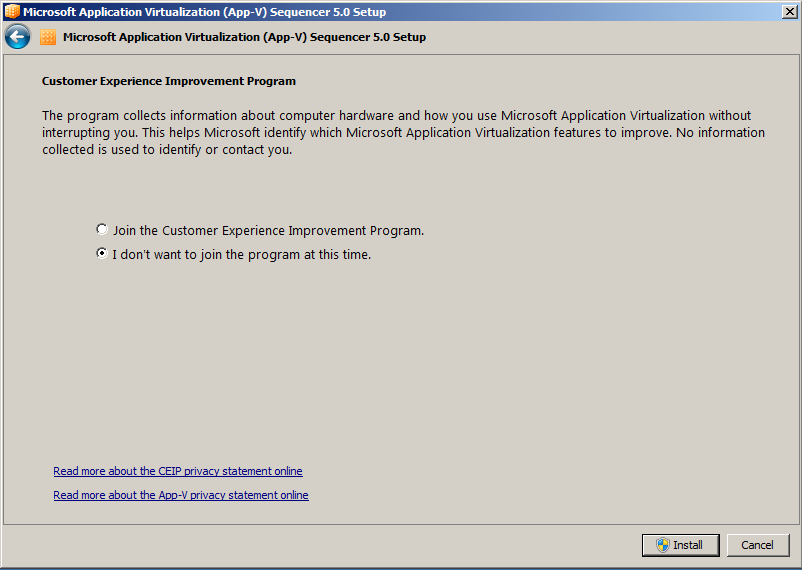Screen dimensions: 802x570
Task: Close the setup window
Action: 790,12
